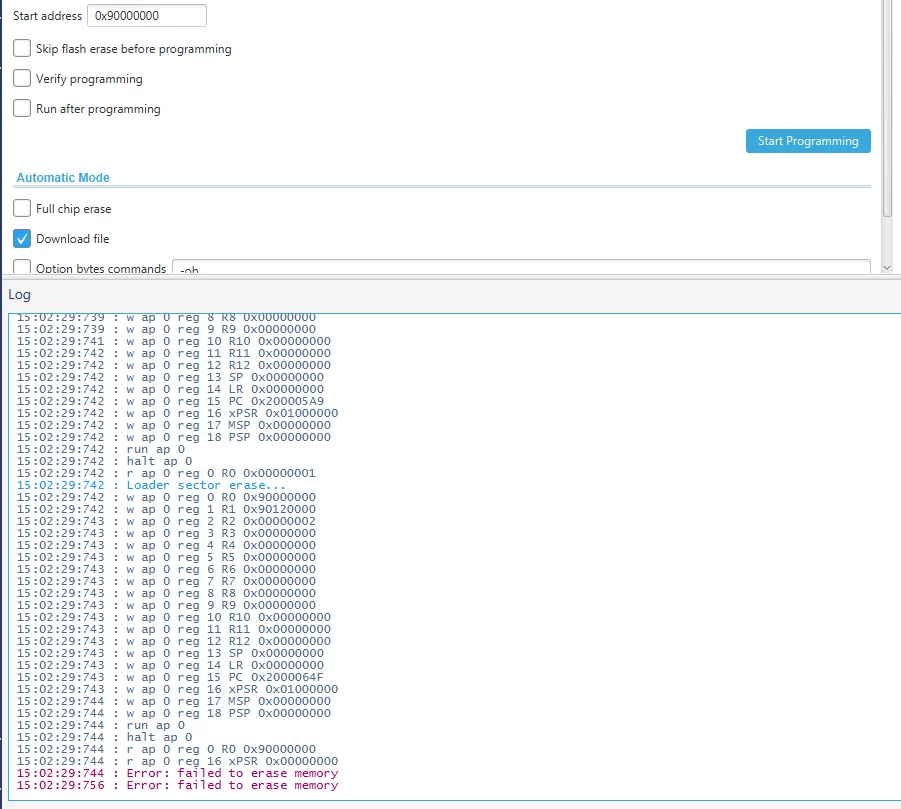This screenshot has width=901, height=809.
Task: Click the programming panel vertical scrollbar
Action: [887, 109]
